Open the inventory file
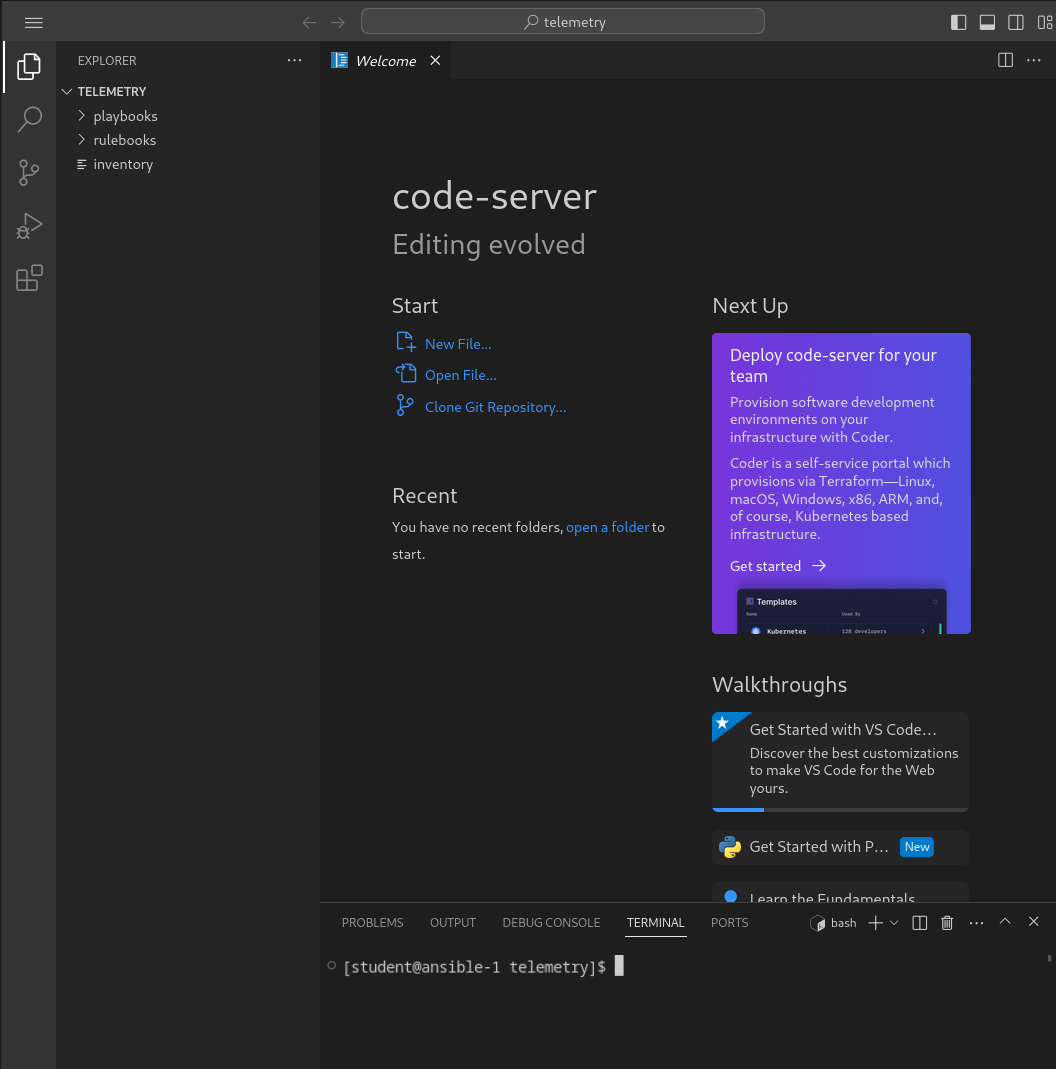Viewport: 1056px width, 1069px height. click(x=188, y=164)
